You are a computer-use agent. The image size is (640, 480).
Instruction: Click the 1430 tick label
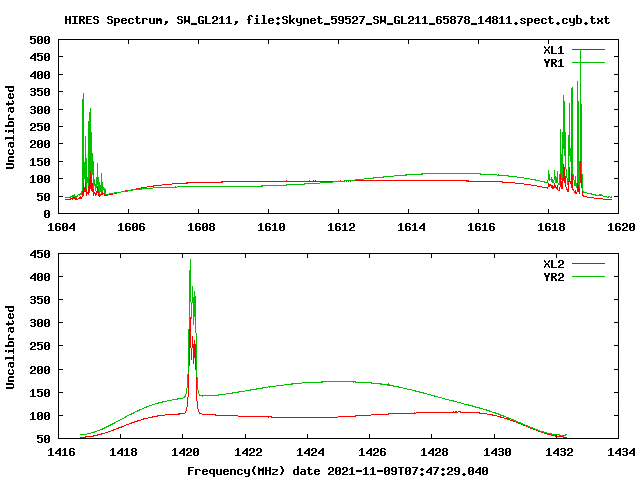497,452
